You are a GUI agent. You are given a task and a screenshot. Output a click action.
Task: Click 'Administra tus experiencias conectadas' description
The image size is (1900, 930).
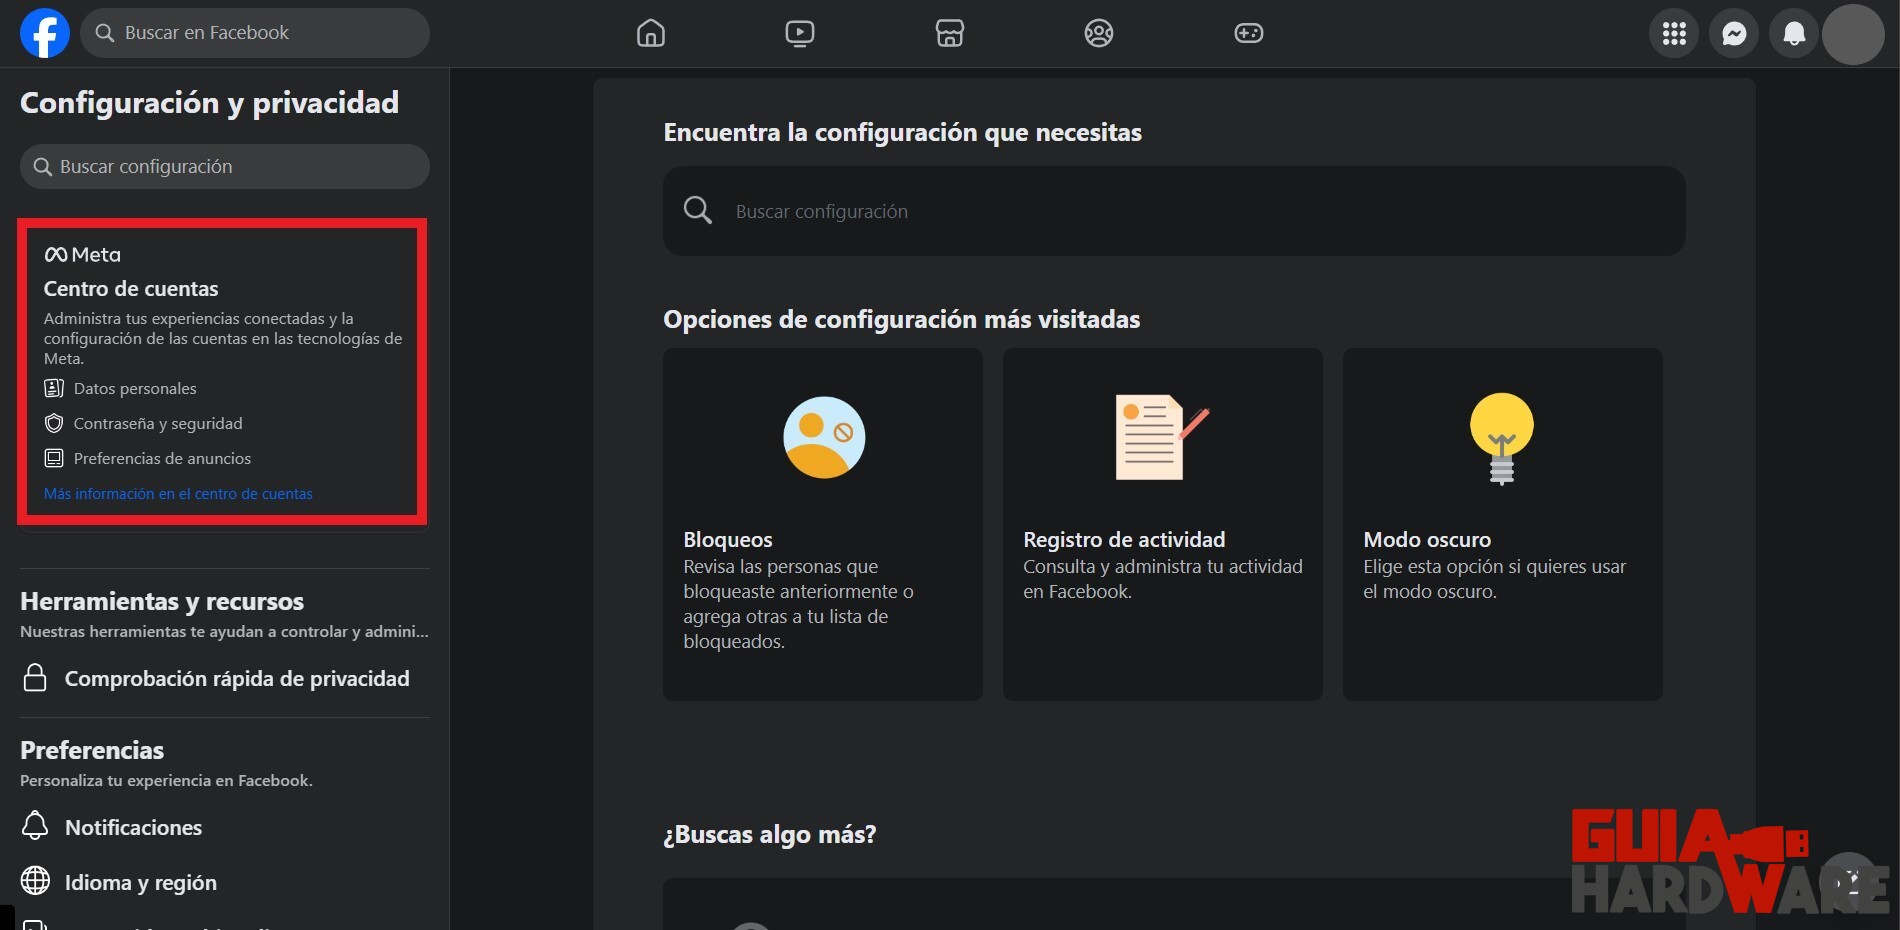(x=223, y=338)
